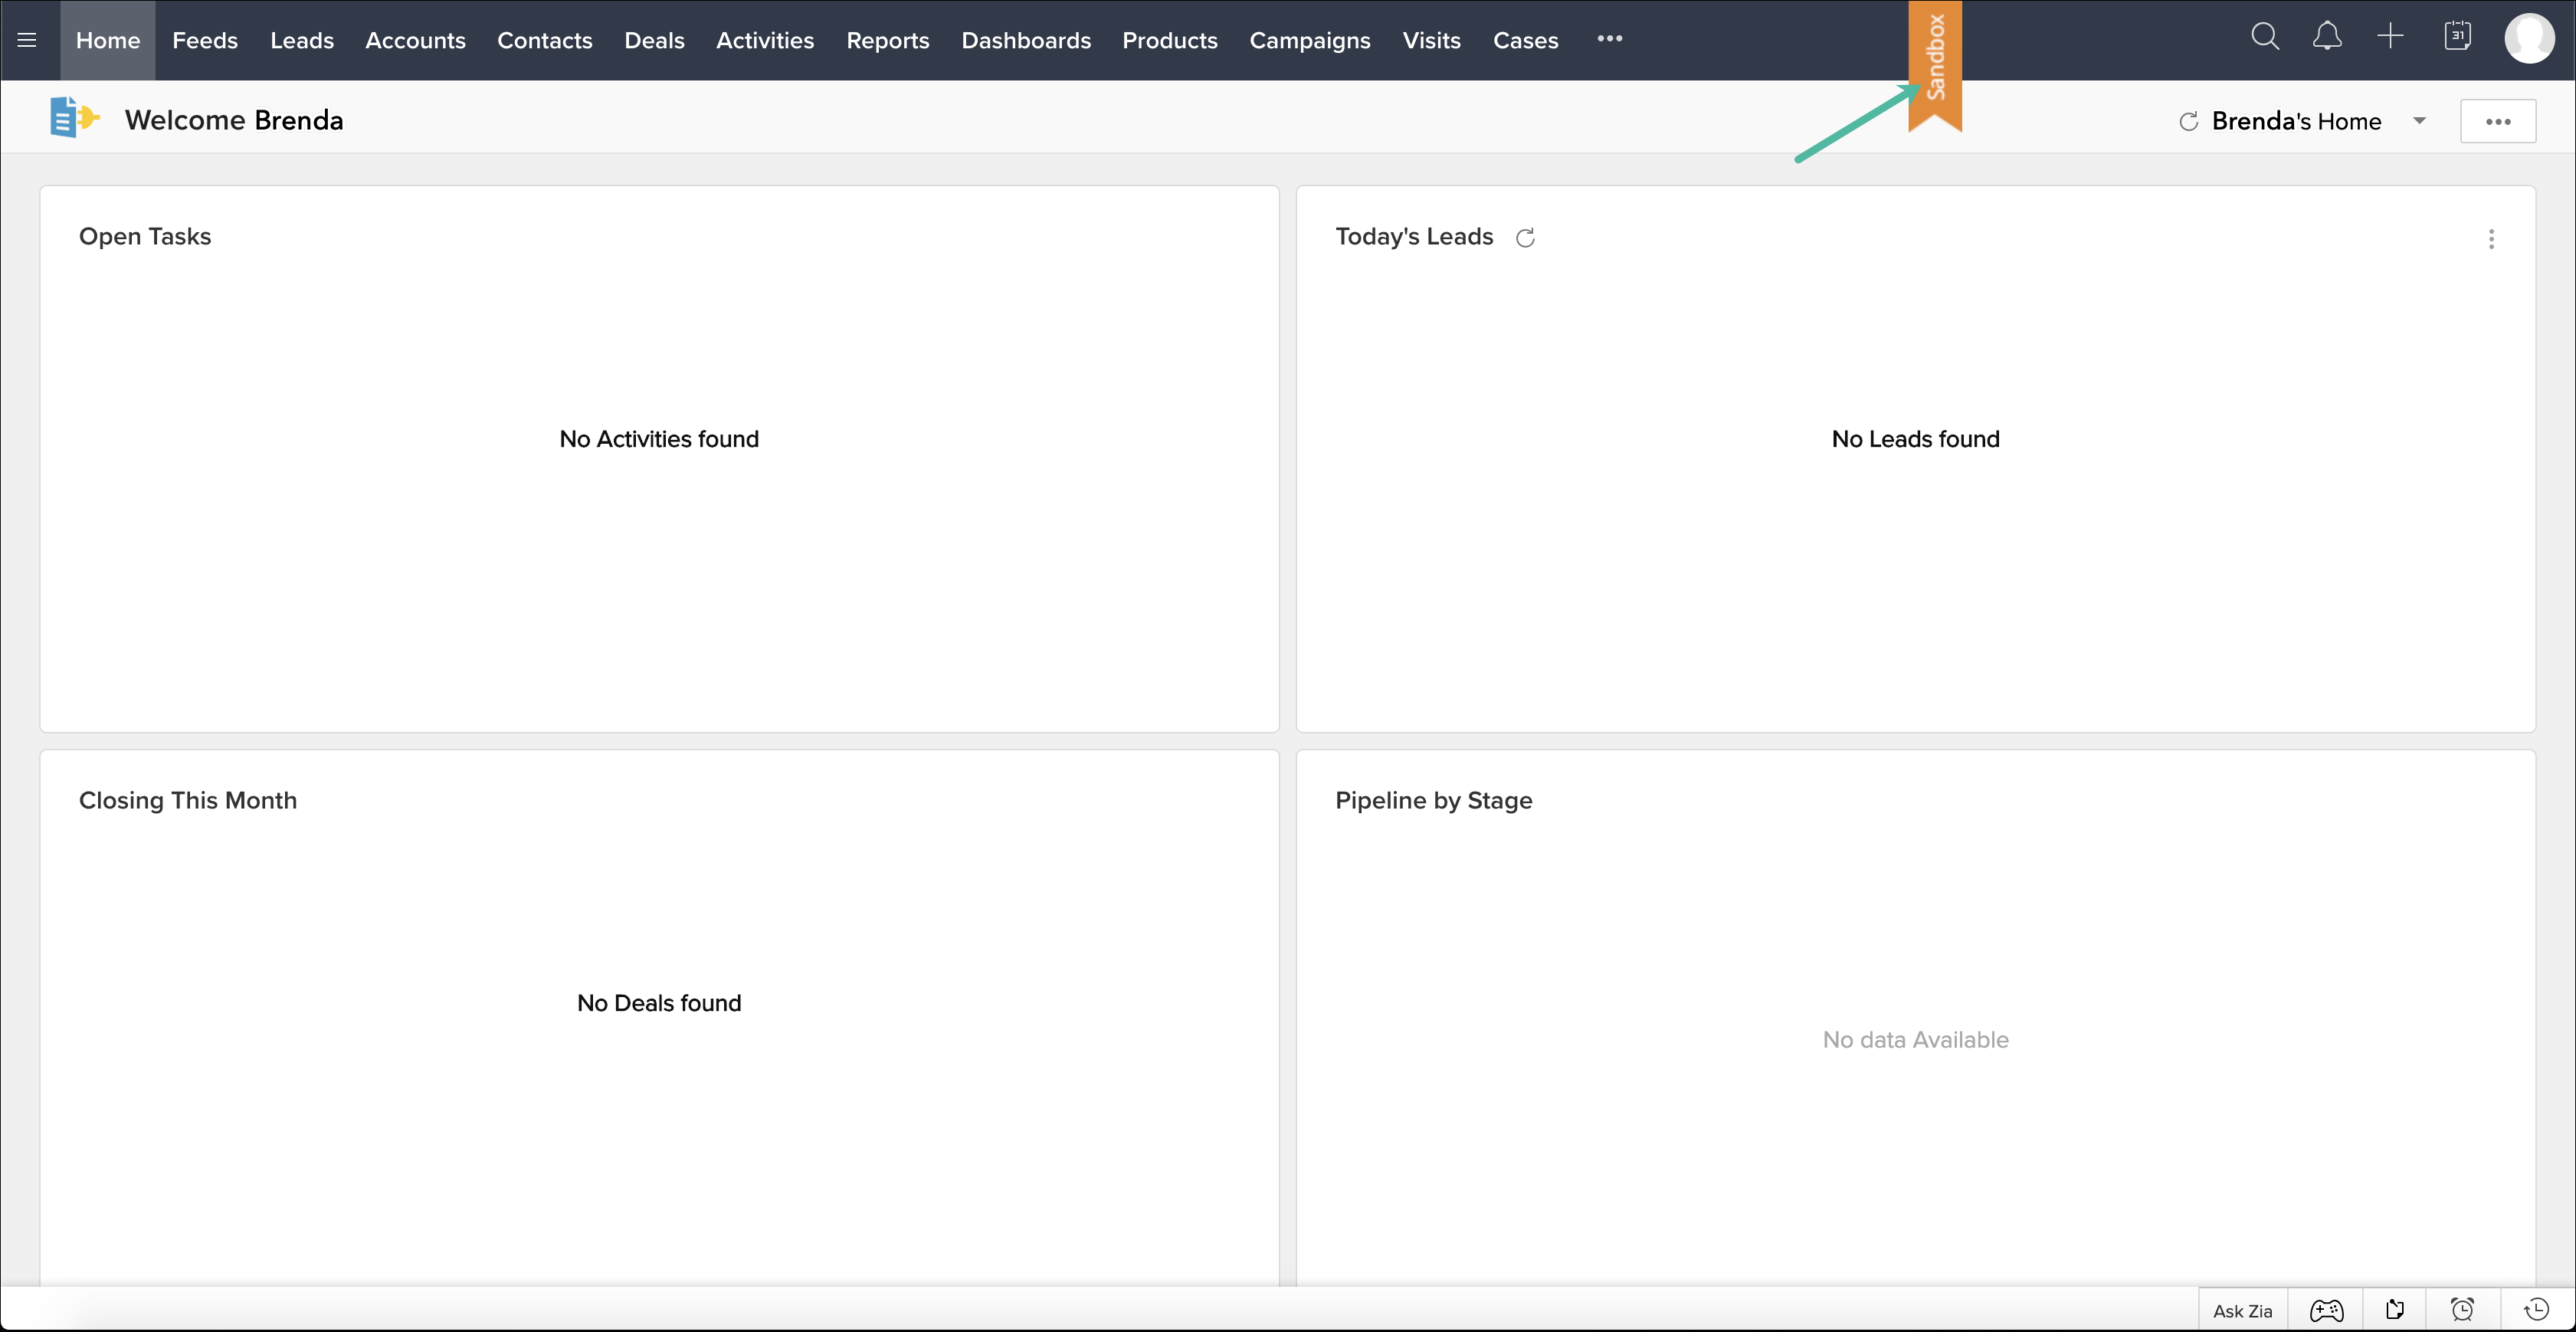This screenshot has height=1332, width=2576.
Task: Open Today's Leads vertical dots menu
Action: [2491, 239]
